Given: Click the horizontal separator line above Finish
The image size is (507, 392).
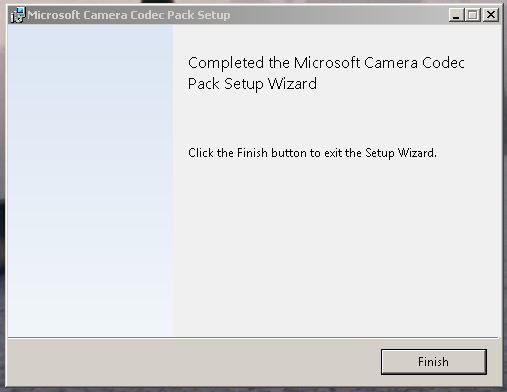Looking at the screenshot, I should [x=253, y=338].
